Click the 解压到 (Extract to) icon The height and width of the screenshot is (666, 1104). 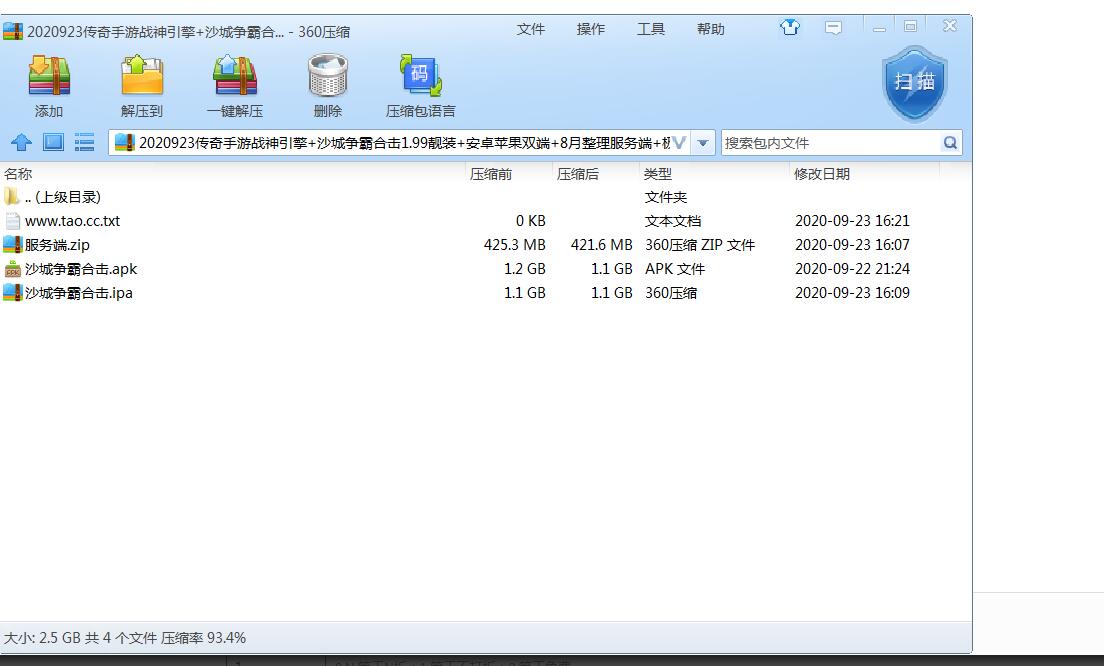coord(142,78)
